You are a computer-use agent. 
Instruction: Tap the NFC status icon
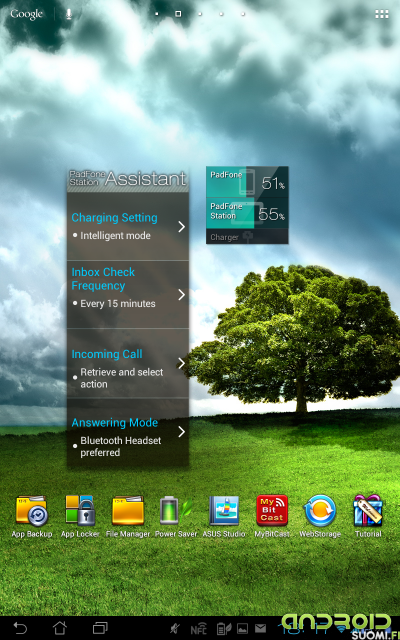click(x=199, y=629)
